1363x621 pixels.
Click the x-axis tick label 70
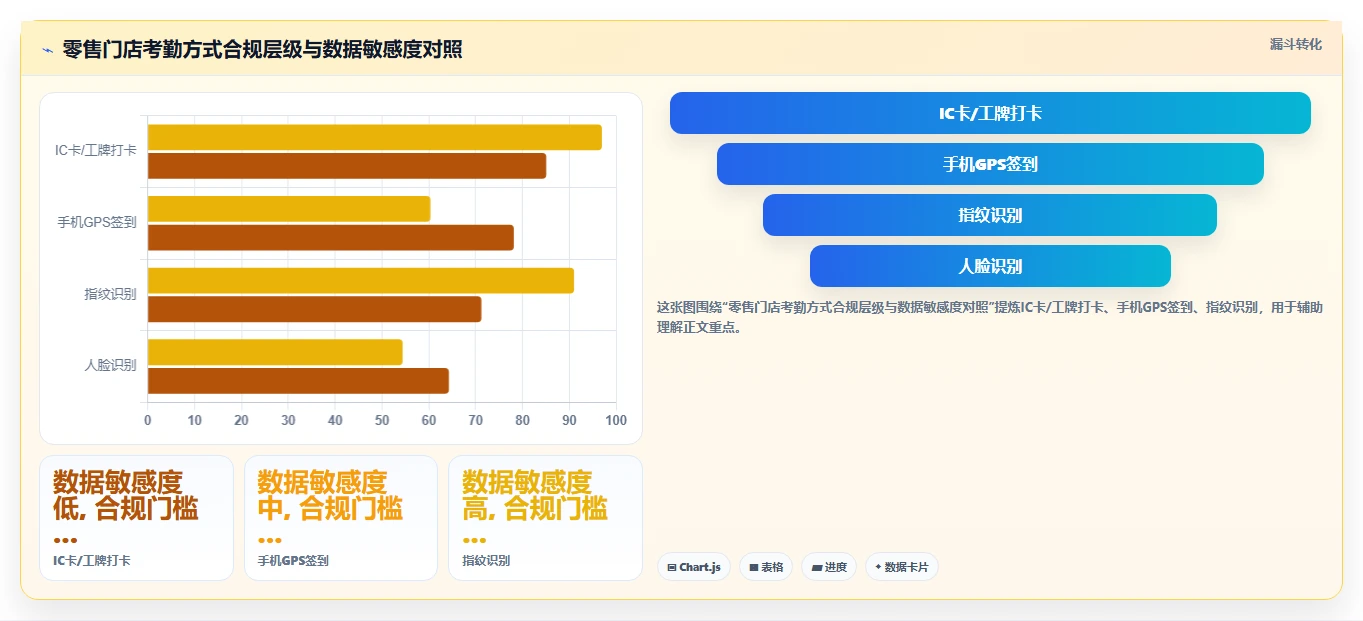click(x=476, y=420)
